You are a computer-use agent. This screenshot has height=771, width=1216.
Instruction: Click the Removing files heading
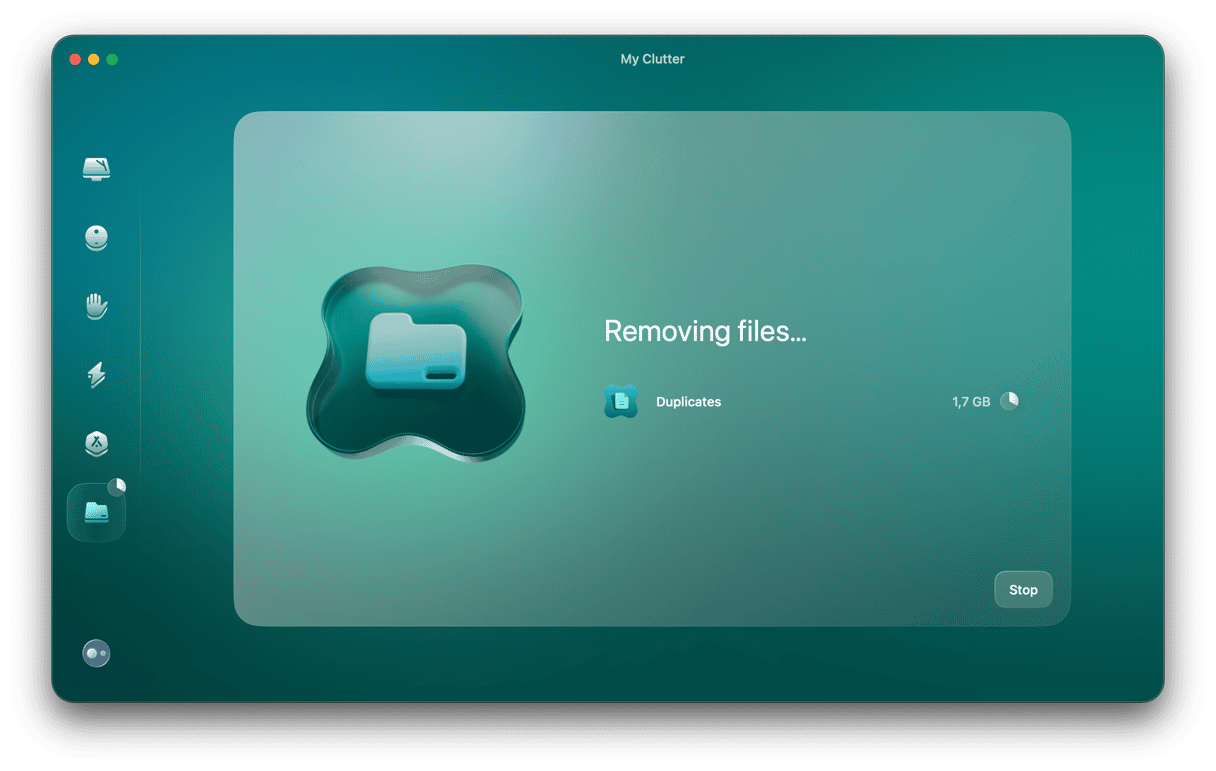click(x=705, y=332)
